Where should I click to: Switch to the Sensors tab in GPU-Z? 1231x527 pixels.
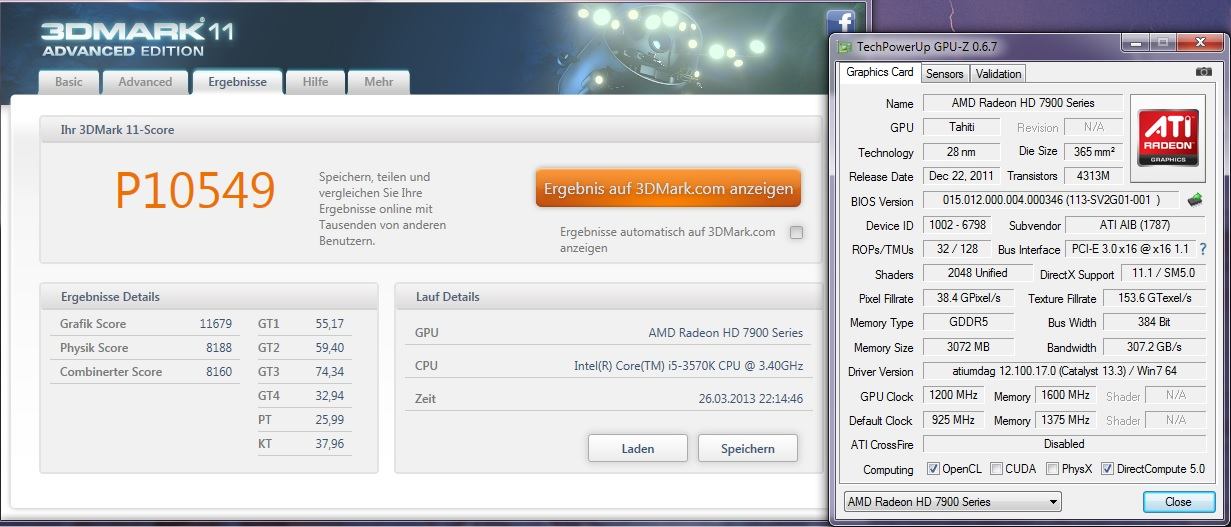point(944,73)
